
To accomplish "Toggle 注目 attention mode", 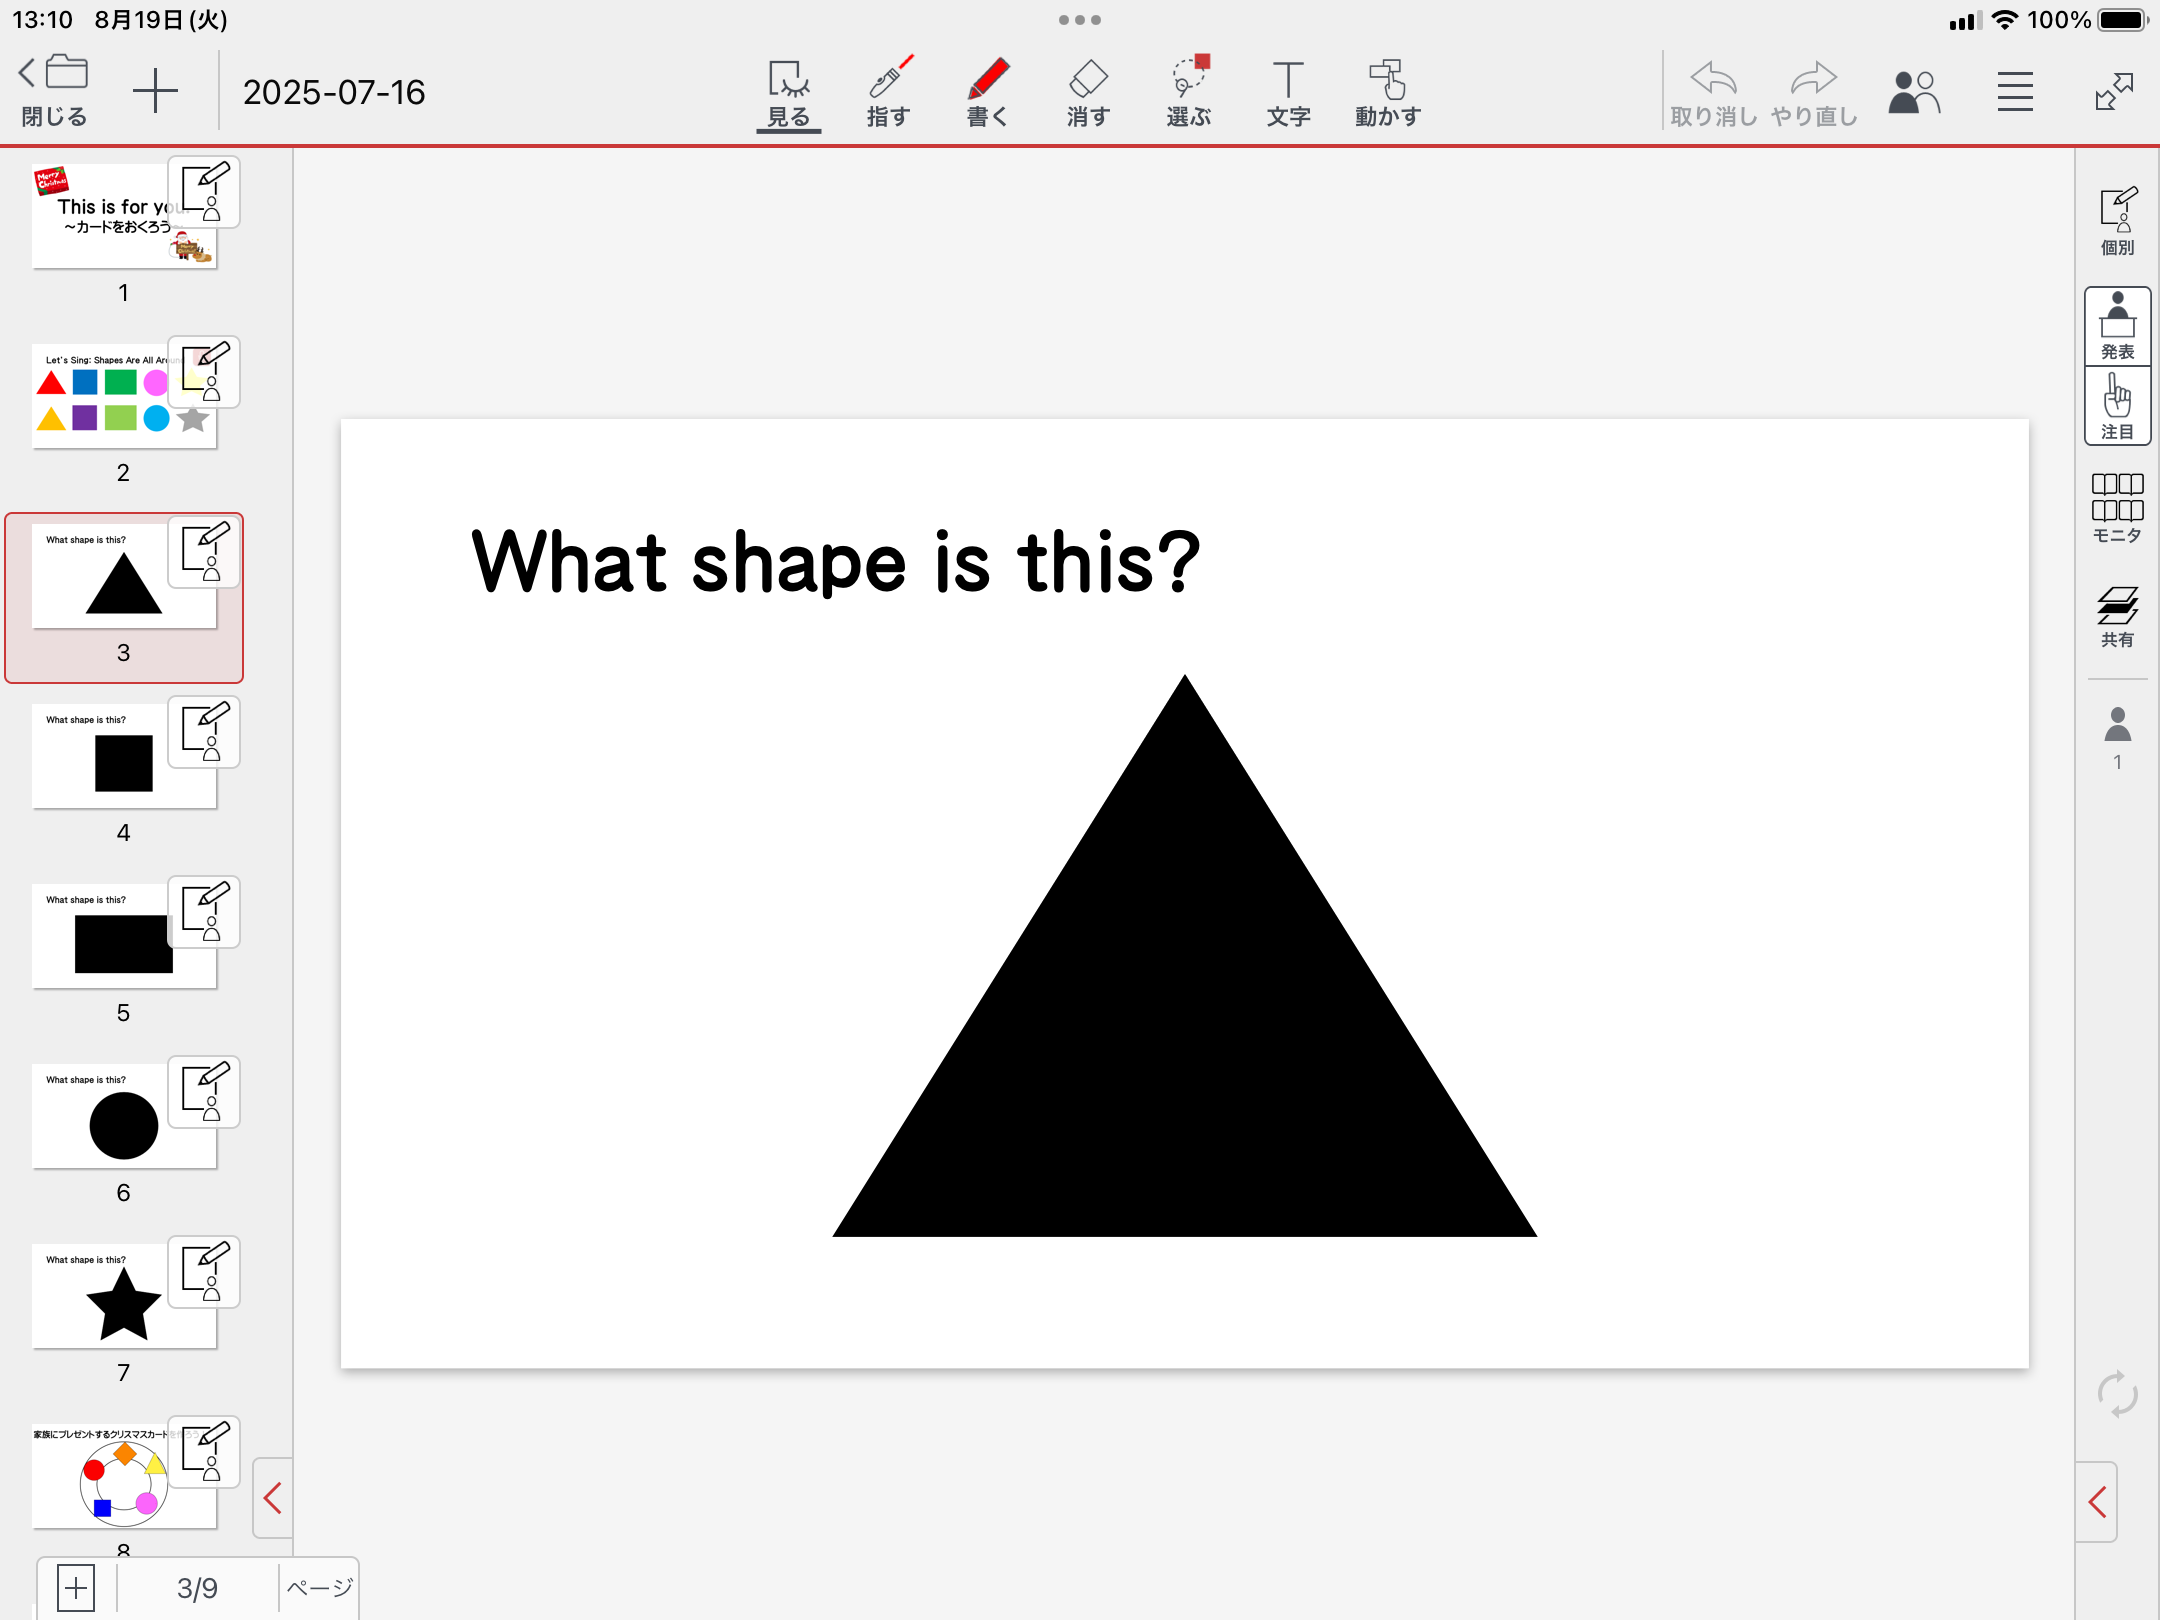I will (x=2117, y=406).
